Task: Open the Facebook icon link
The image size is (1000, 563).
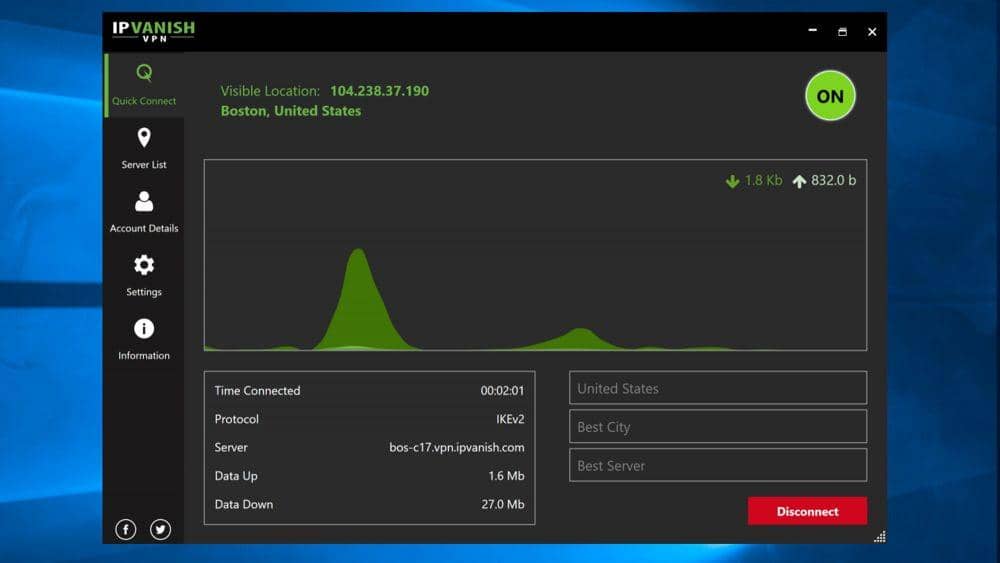Action: (126, 530)
